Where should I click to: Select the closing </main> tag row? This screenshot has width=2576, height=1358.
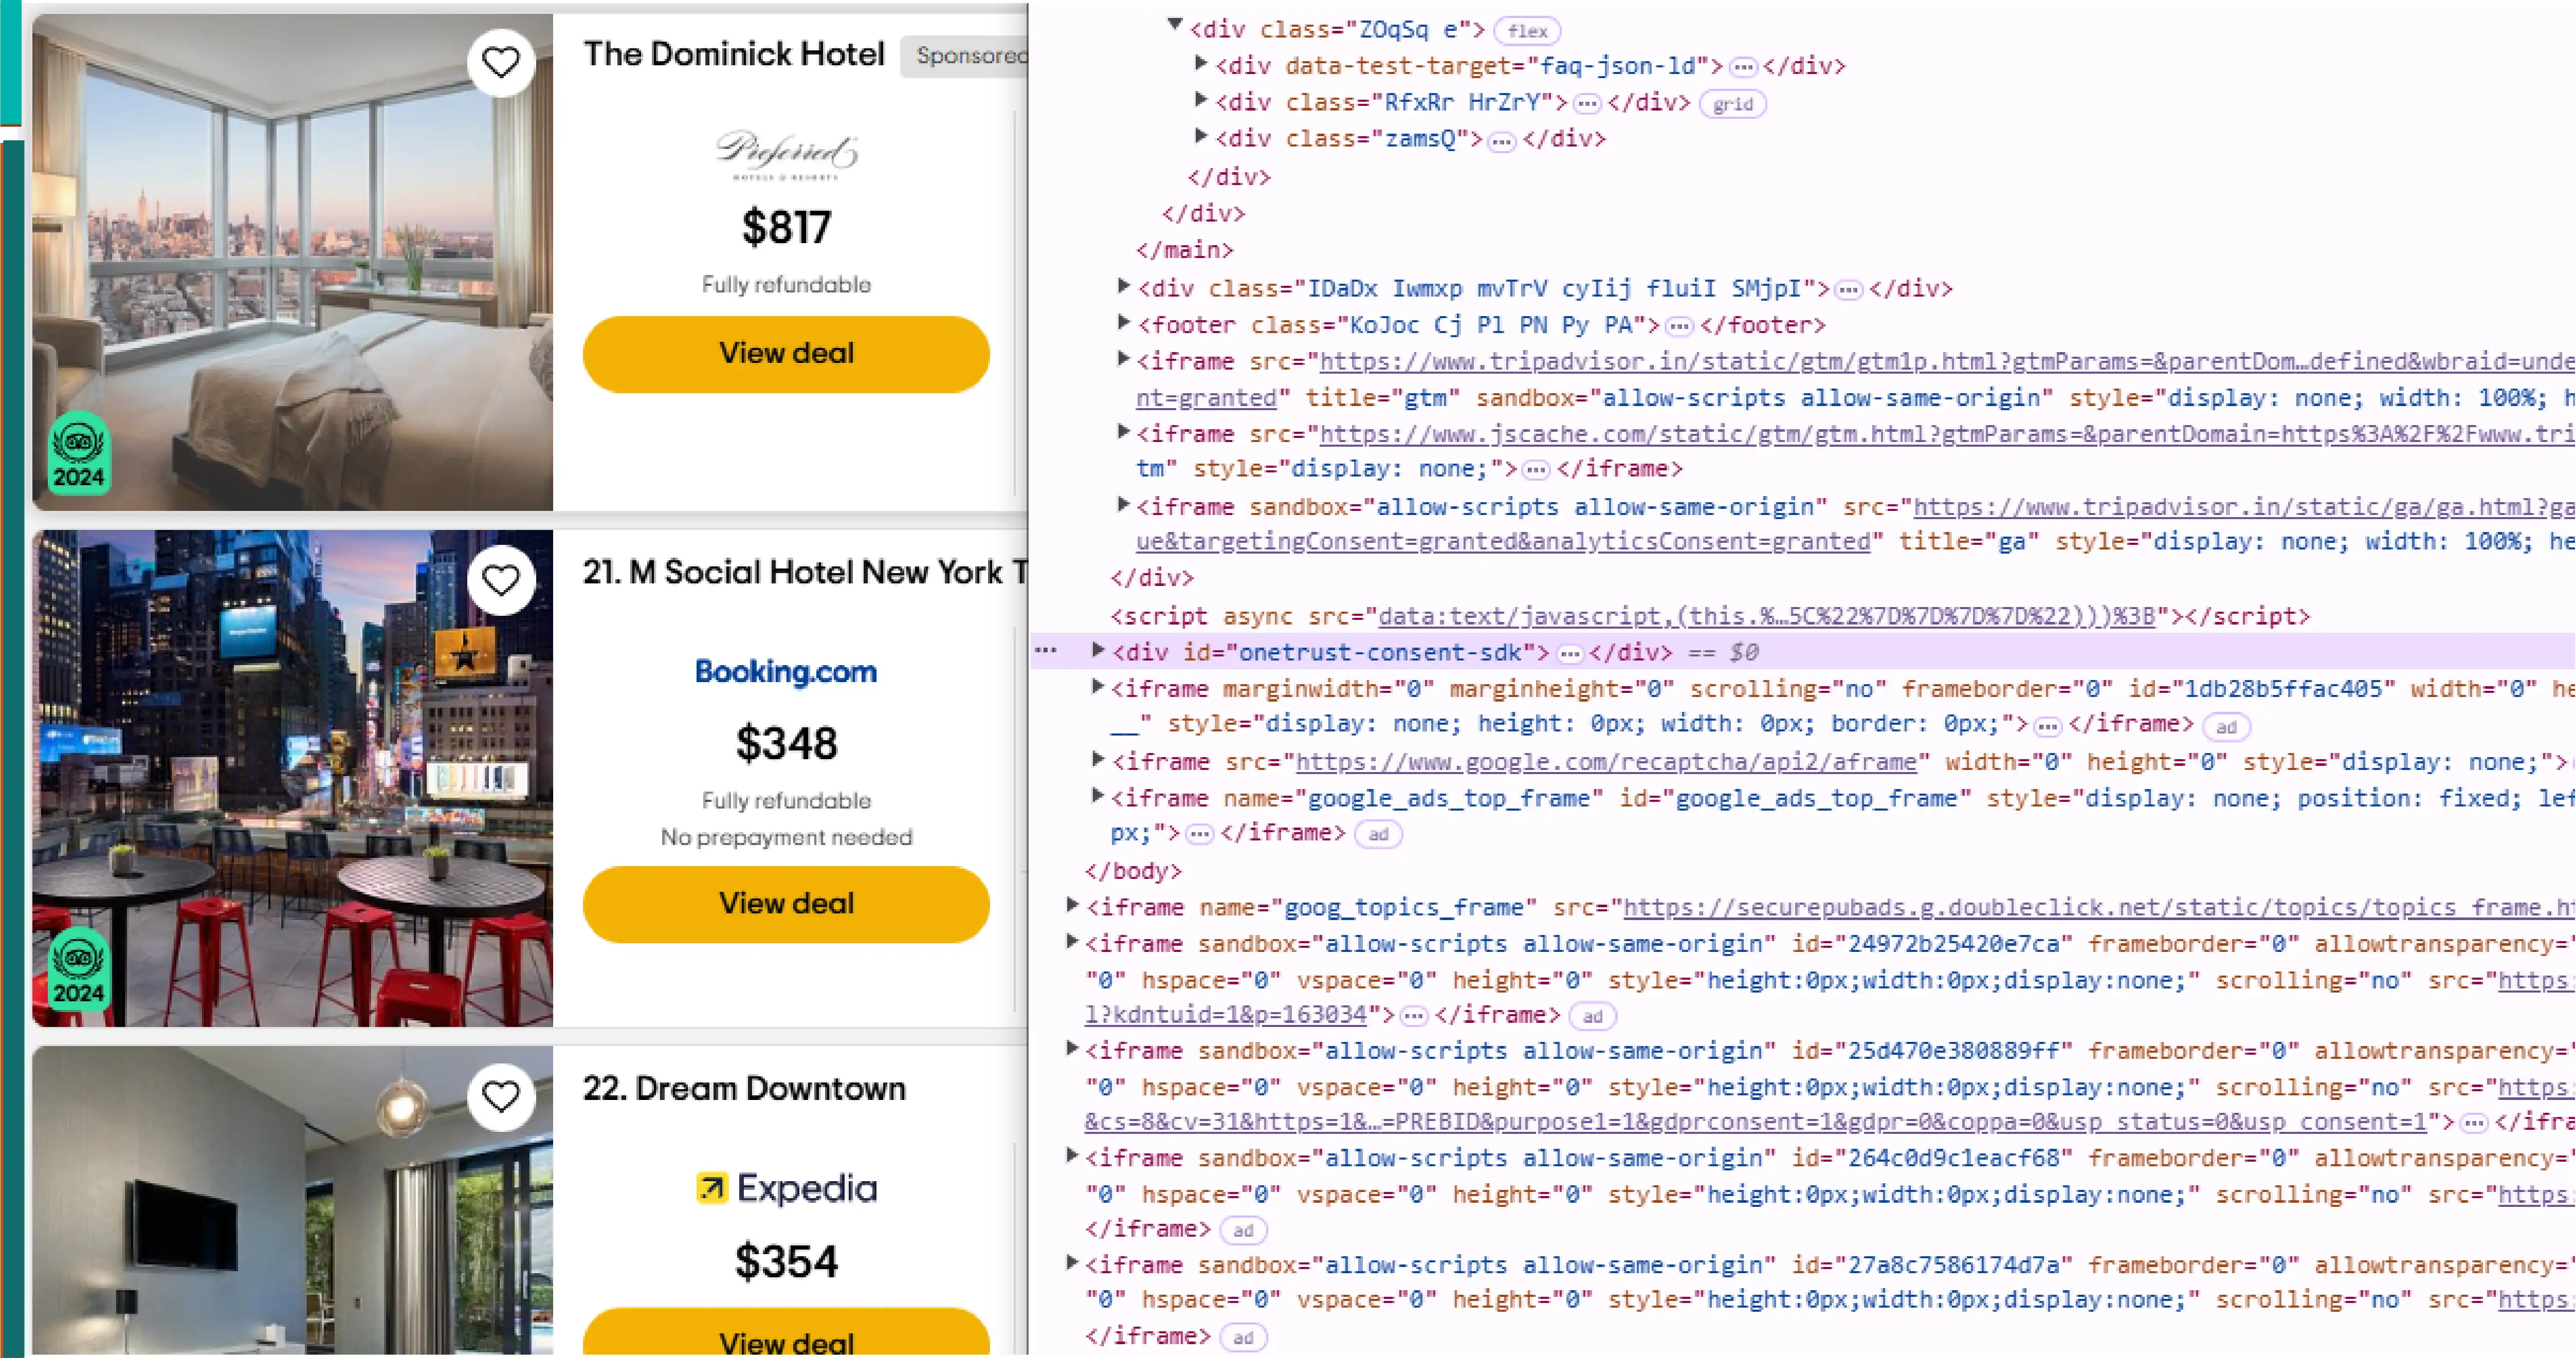tap(1184, 250)
